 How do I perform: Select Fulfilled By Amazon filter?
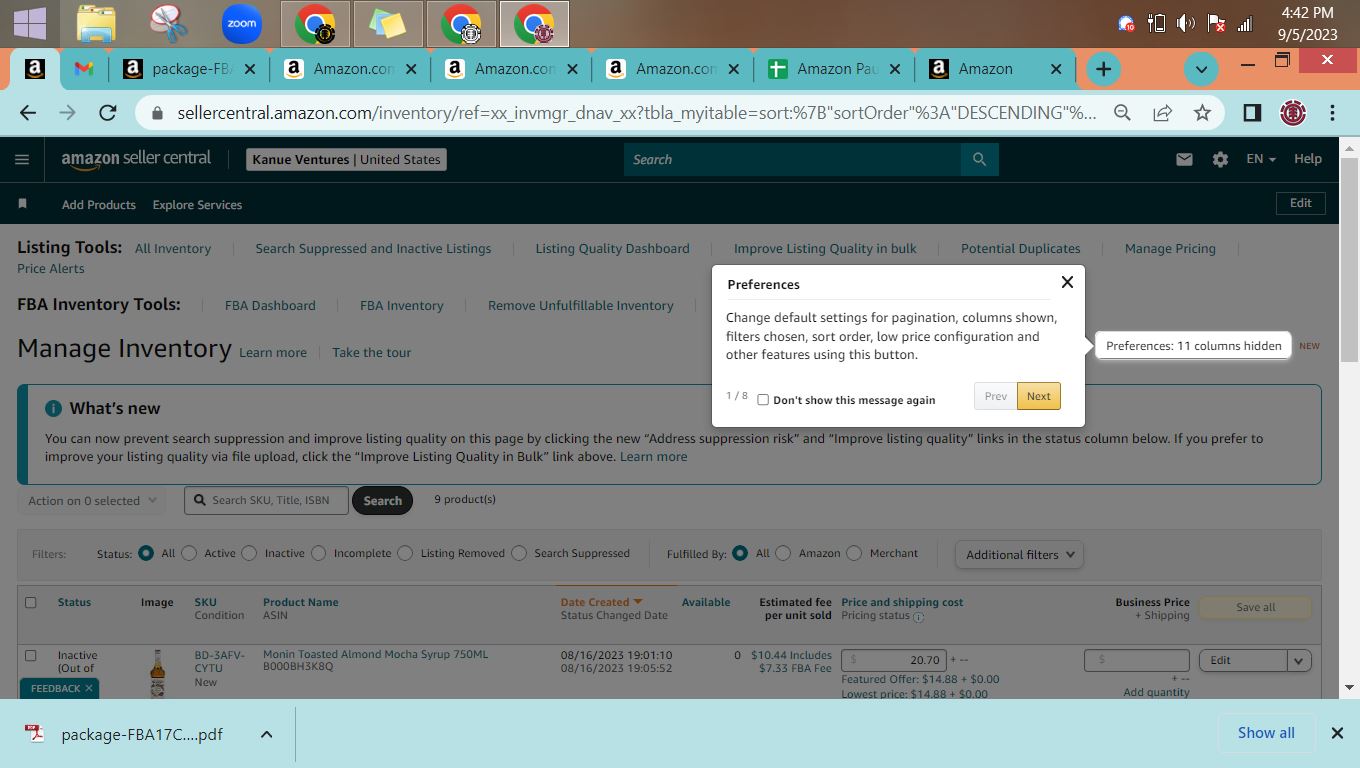[783, 553]
